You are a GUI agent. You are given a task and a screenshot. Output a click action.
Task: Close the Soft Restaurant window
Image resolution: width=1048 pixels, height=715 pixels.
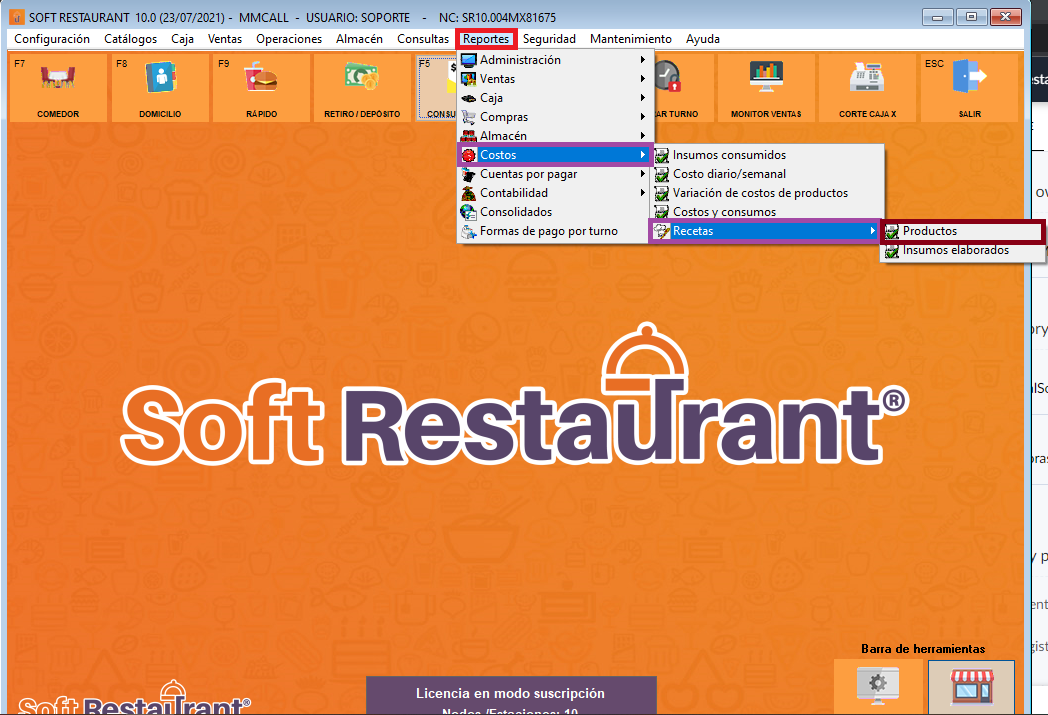point(1005,17)
